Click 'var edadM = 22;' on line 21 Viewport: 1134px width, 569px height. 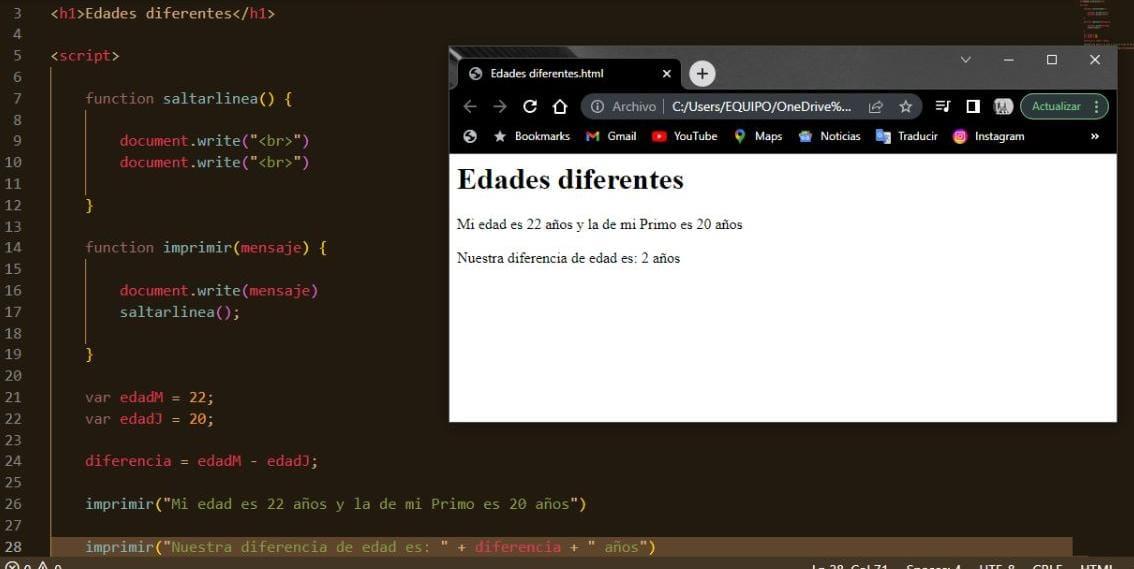coord(150,397)
